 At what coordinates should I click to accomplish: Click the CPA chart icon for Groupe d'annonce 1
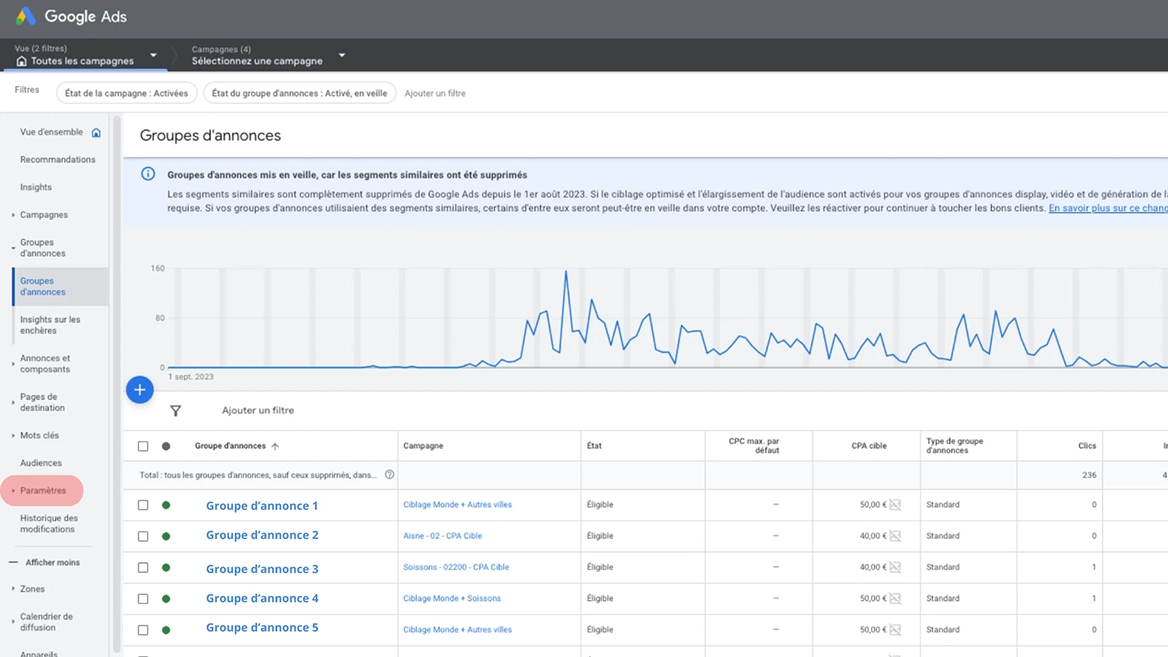click(895, 504)
